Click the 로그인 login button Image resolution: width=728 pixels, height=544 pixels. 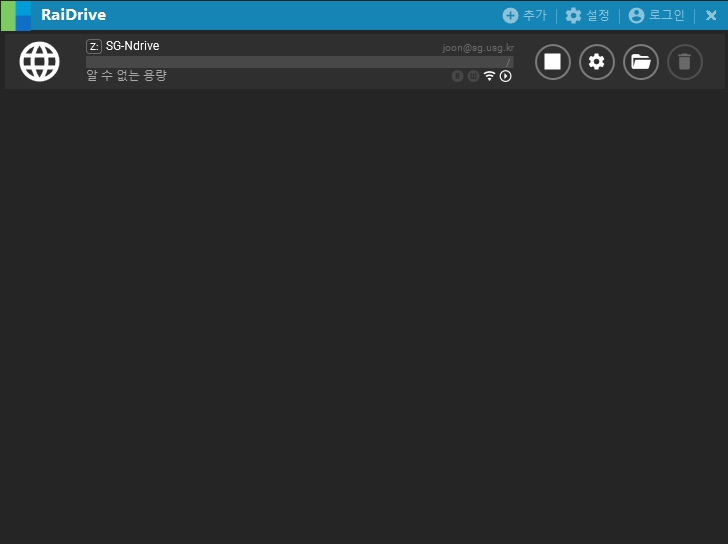click(x=656, y=15)
